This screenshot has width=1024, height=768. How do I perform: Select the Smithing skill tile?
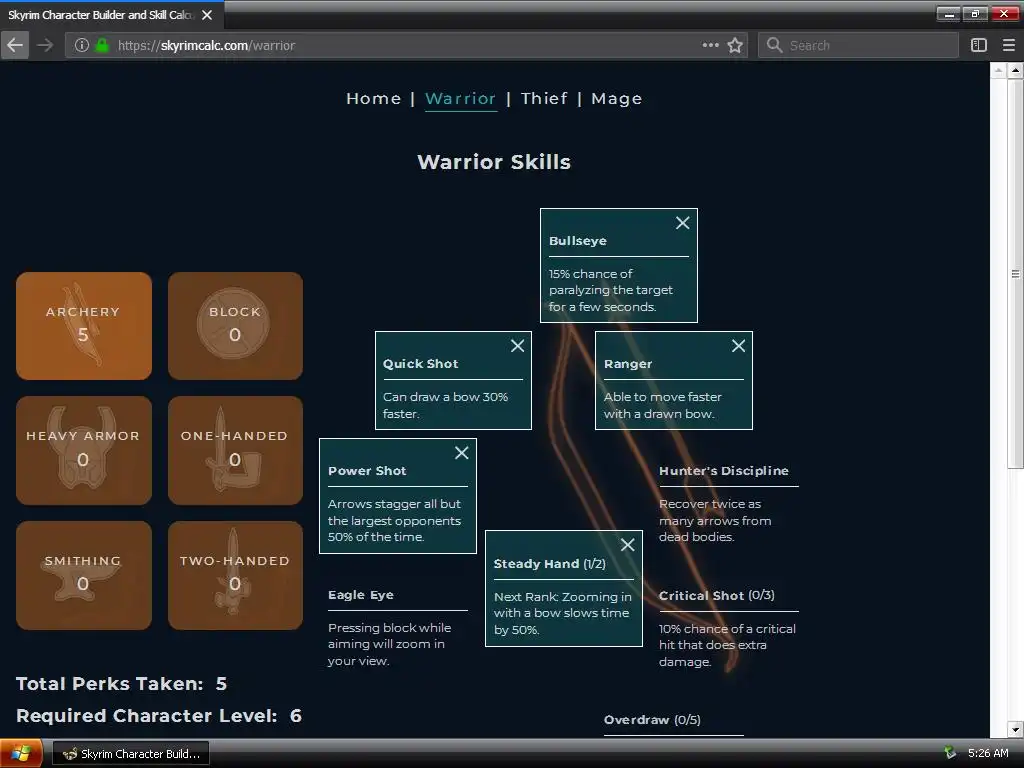pyautogui.click(x=84, y=575)
